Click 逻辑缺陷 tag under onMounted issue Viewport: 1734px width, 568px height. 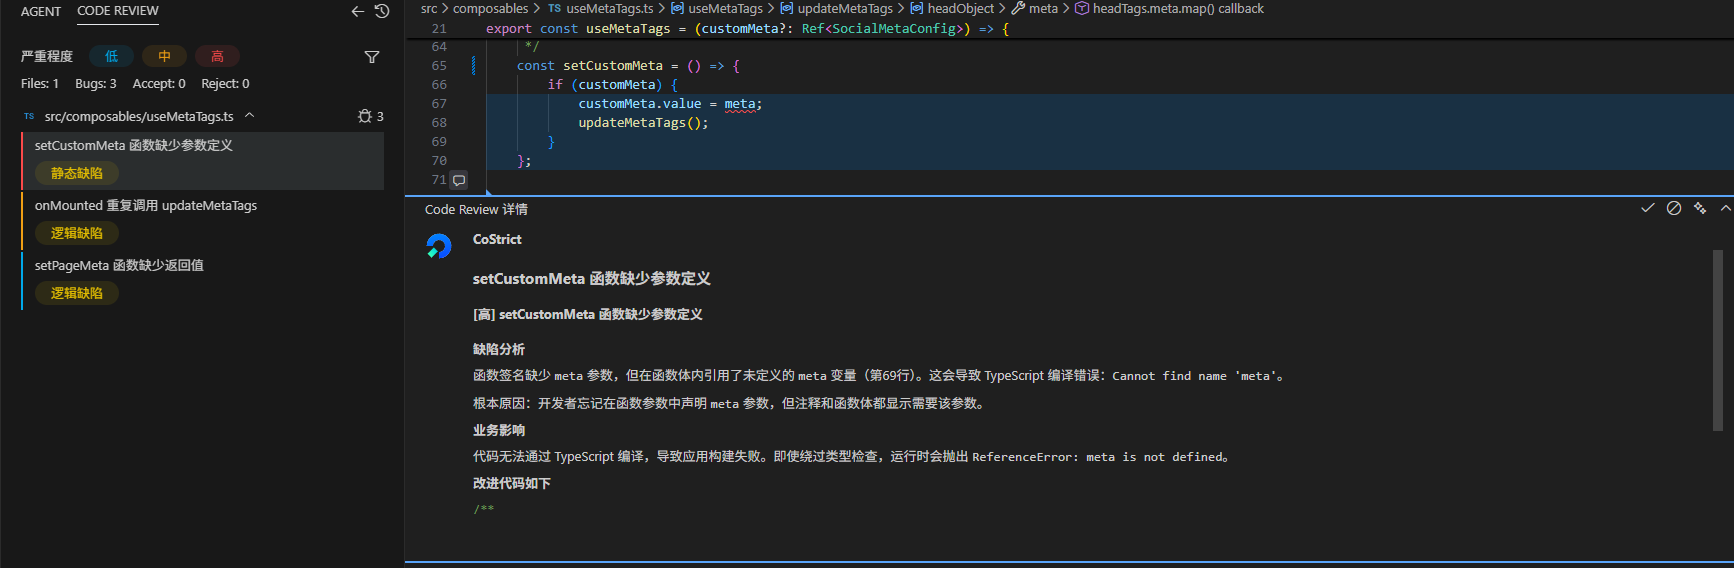coord(77,233)
